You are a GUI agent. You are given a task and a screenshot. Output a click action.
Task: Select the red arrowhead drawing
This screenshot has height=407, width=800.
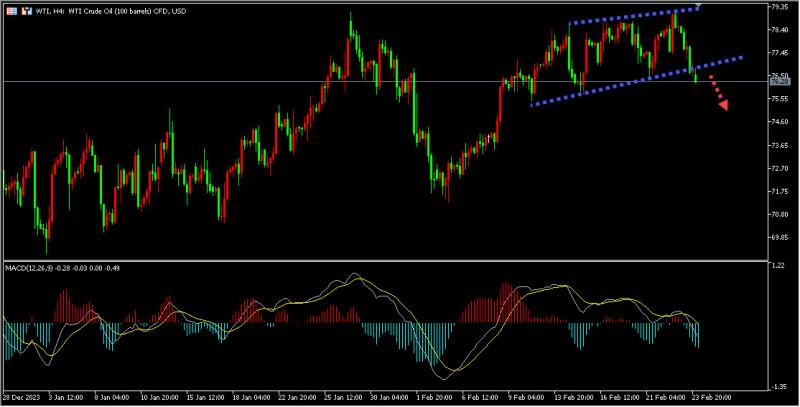point(722,103)
